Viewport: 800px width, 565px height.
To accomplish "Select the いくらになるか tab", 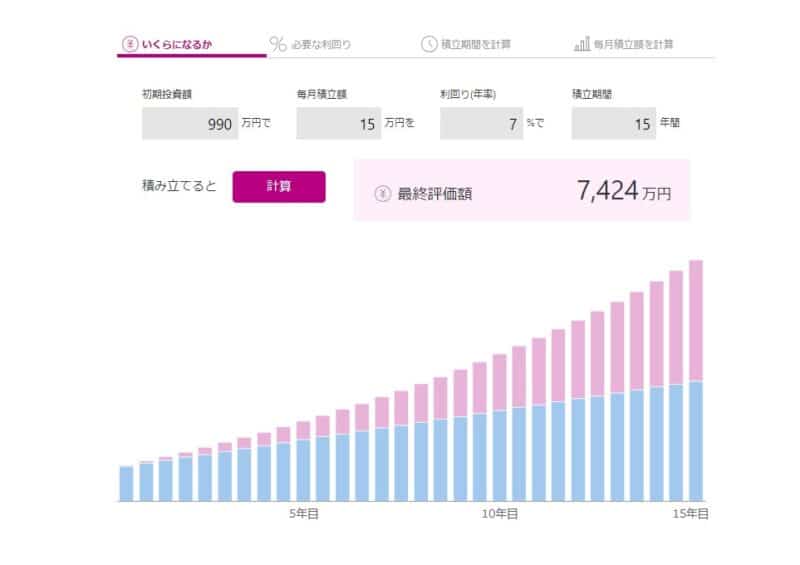I will click(192, 45).
